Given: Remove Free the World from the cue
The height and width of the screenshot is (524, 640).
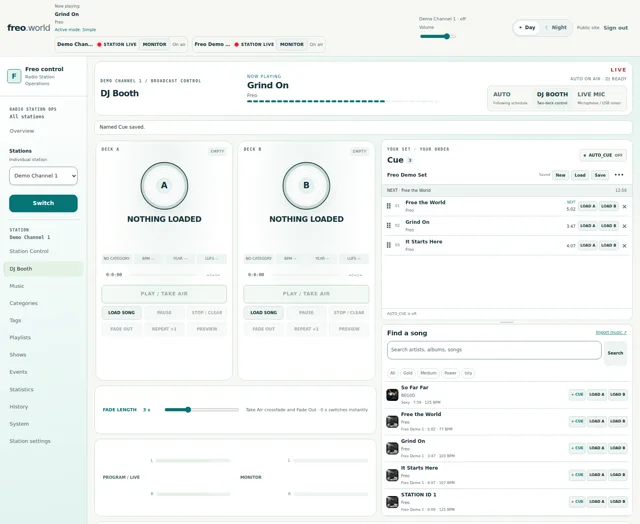Looking at the screenshot, I should (x=624, y=206).
